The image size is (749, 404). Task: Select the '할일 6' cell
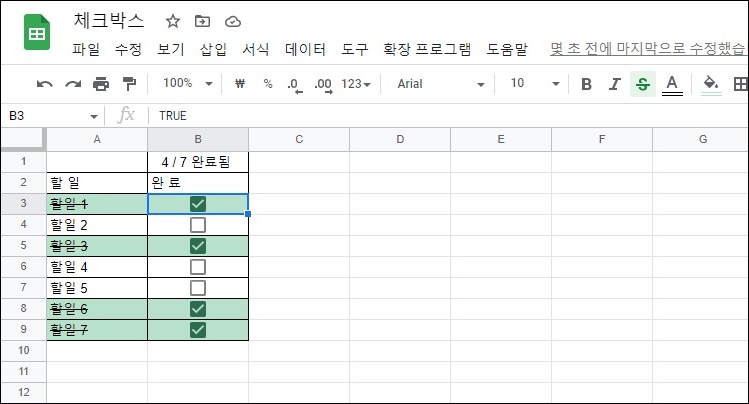point(97,309)
